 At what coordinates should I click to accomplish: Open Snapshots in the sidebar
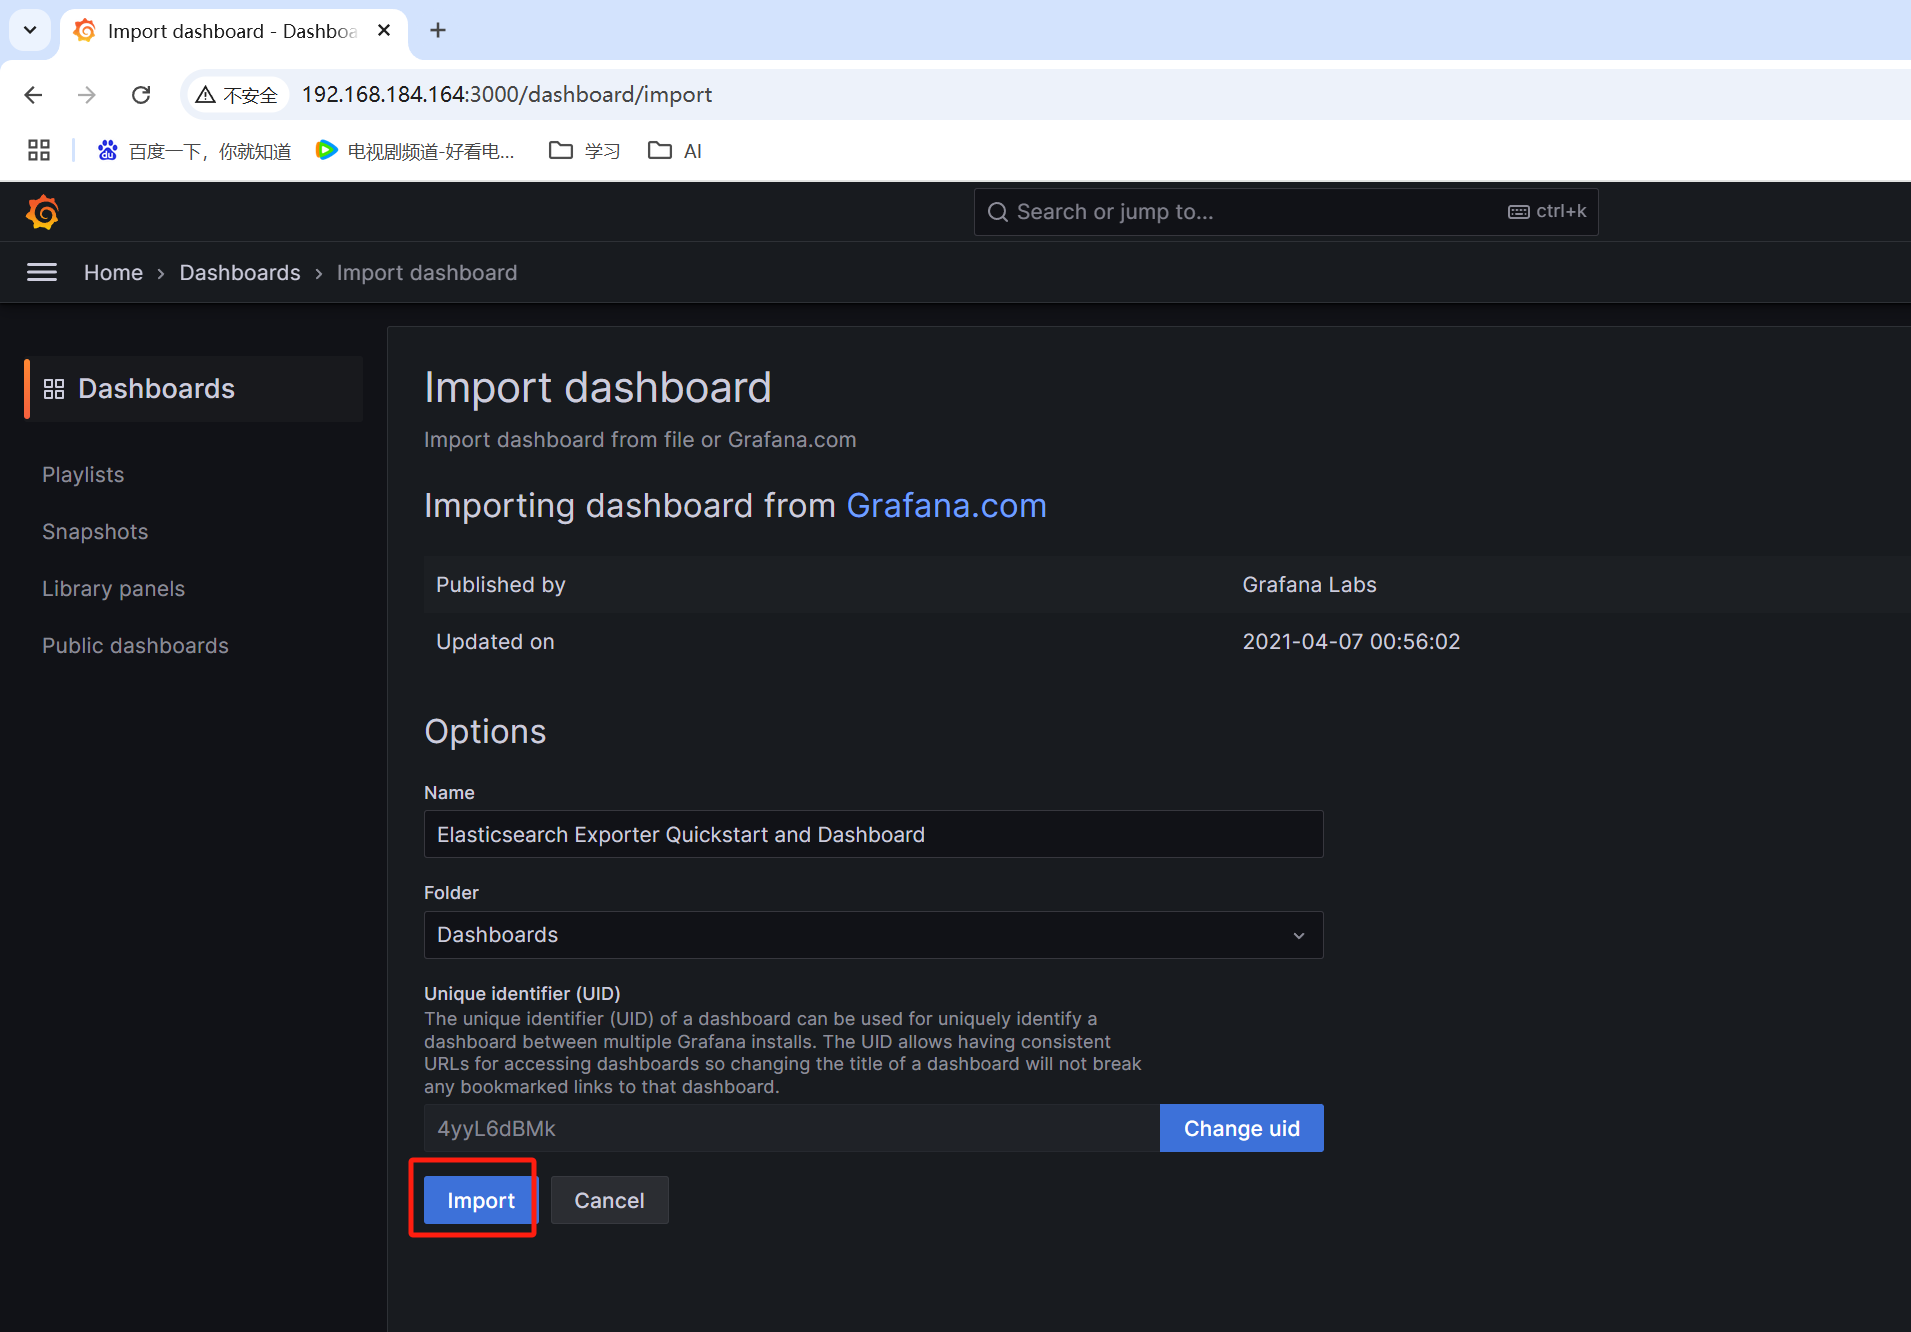(95, 532)
